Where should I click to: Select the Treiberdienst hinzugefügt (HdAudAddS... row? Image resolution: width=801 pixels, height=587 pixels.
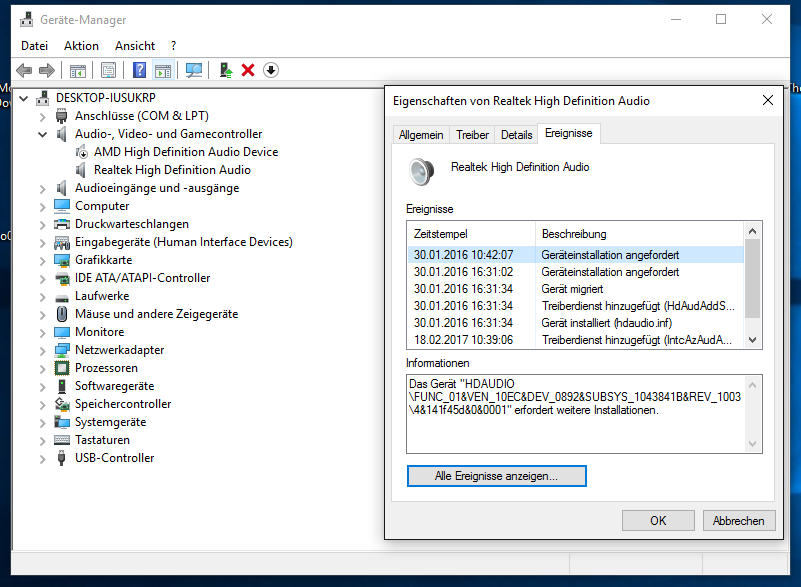click(x=576, y=306)
